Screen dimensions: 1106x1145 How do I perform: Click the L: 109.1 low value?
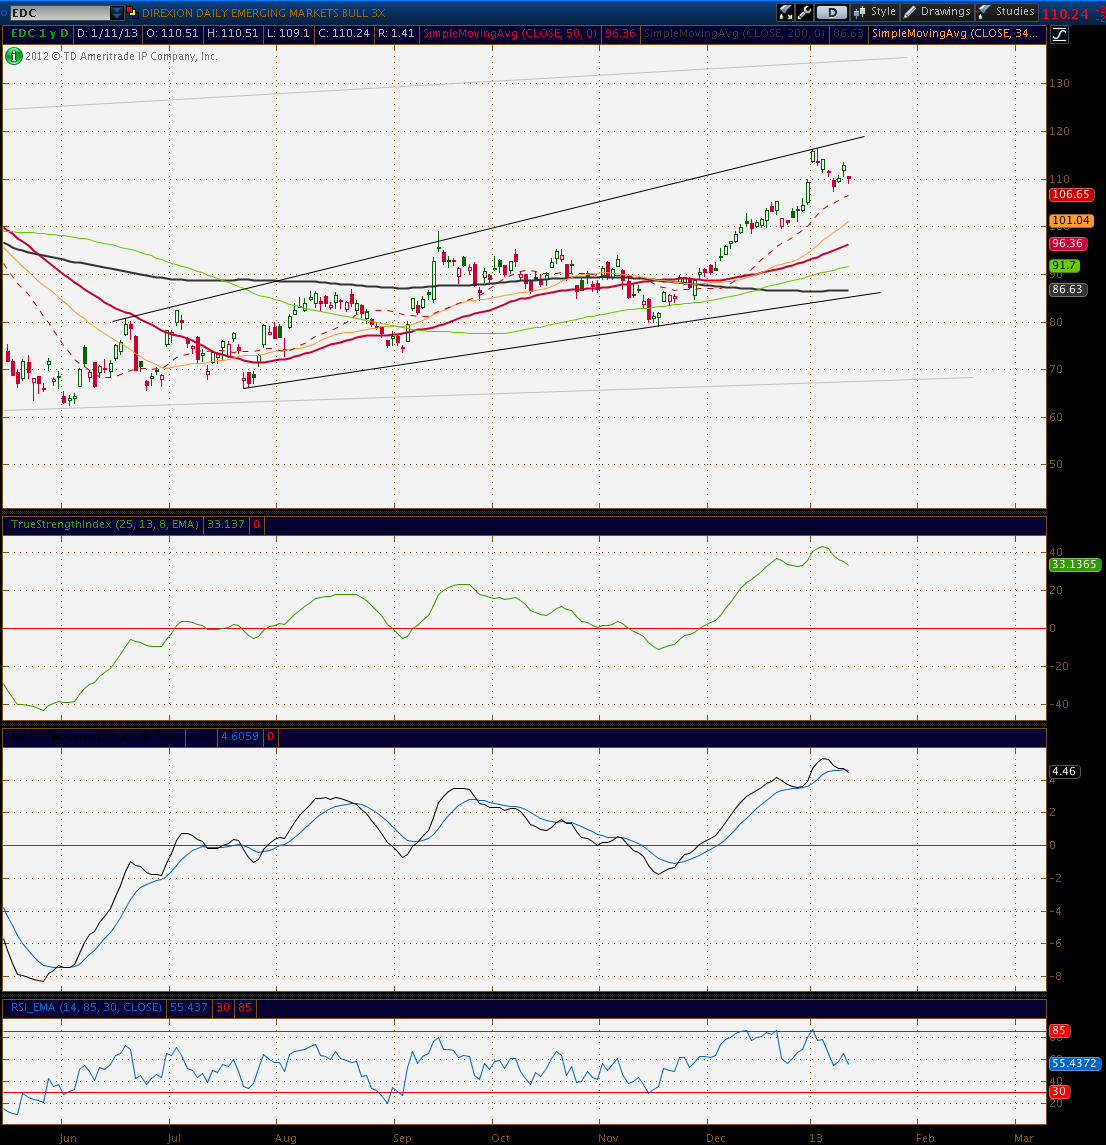tap(288, 34)
